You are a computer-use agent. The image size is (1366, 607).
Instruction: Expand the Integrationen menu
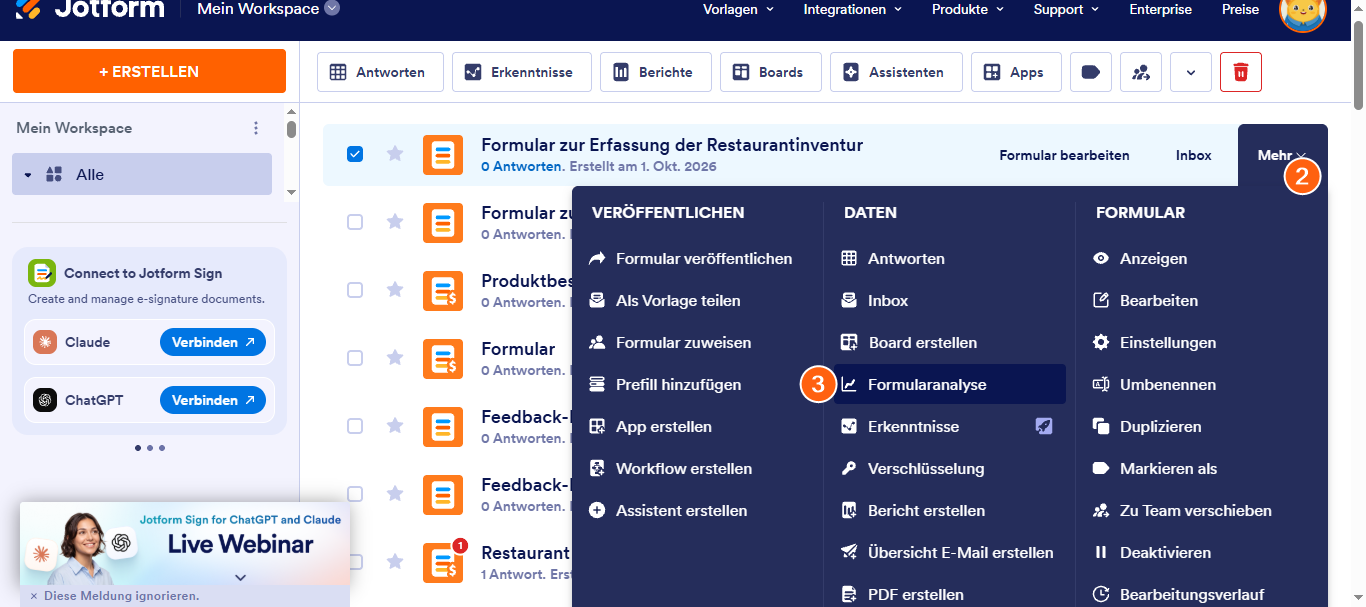[x=853, y=9]
